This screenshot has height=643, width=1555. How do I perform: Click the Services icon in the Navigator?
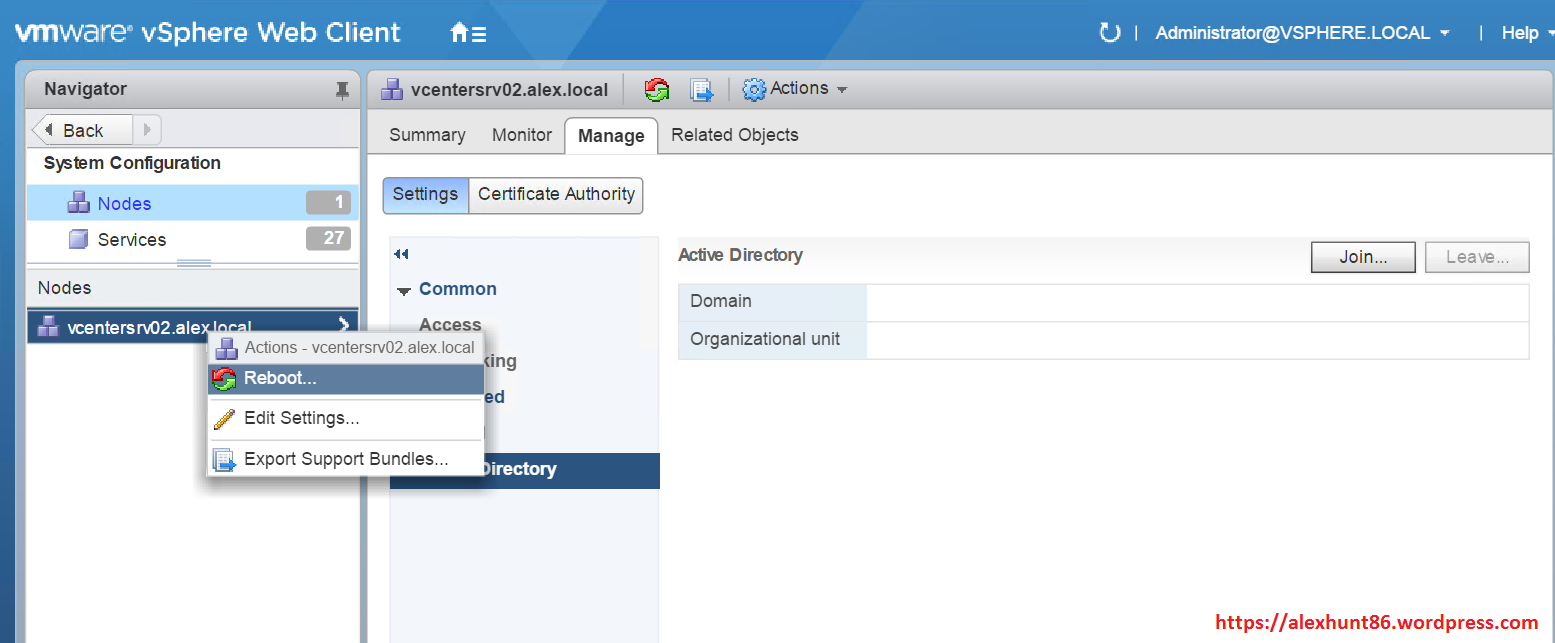pyautogui.click(x=78, y=239)
